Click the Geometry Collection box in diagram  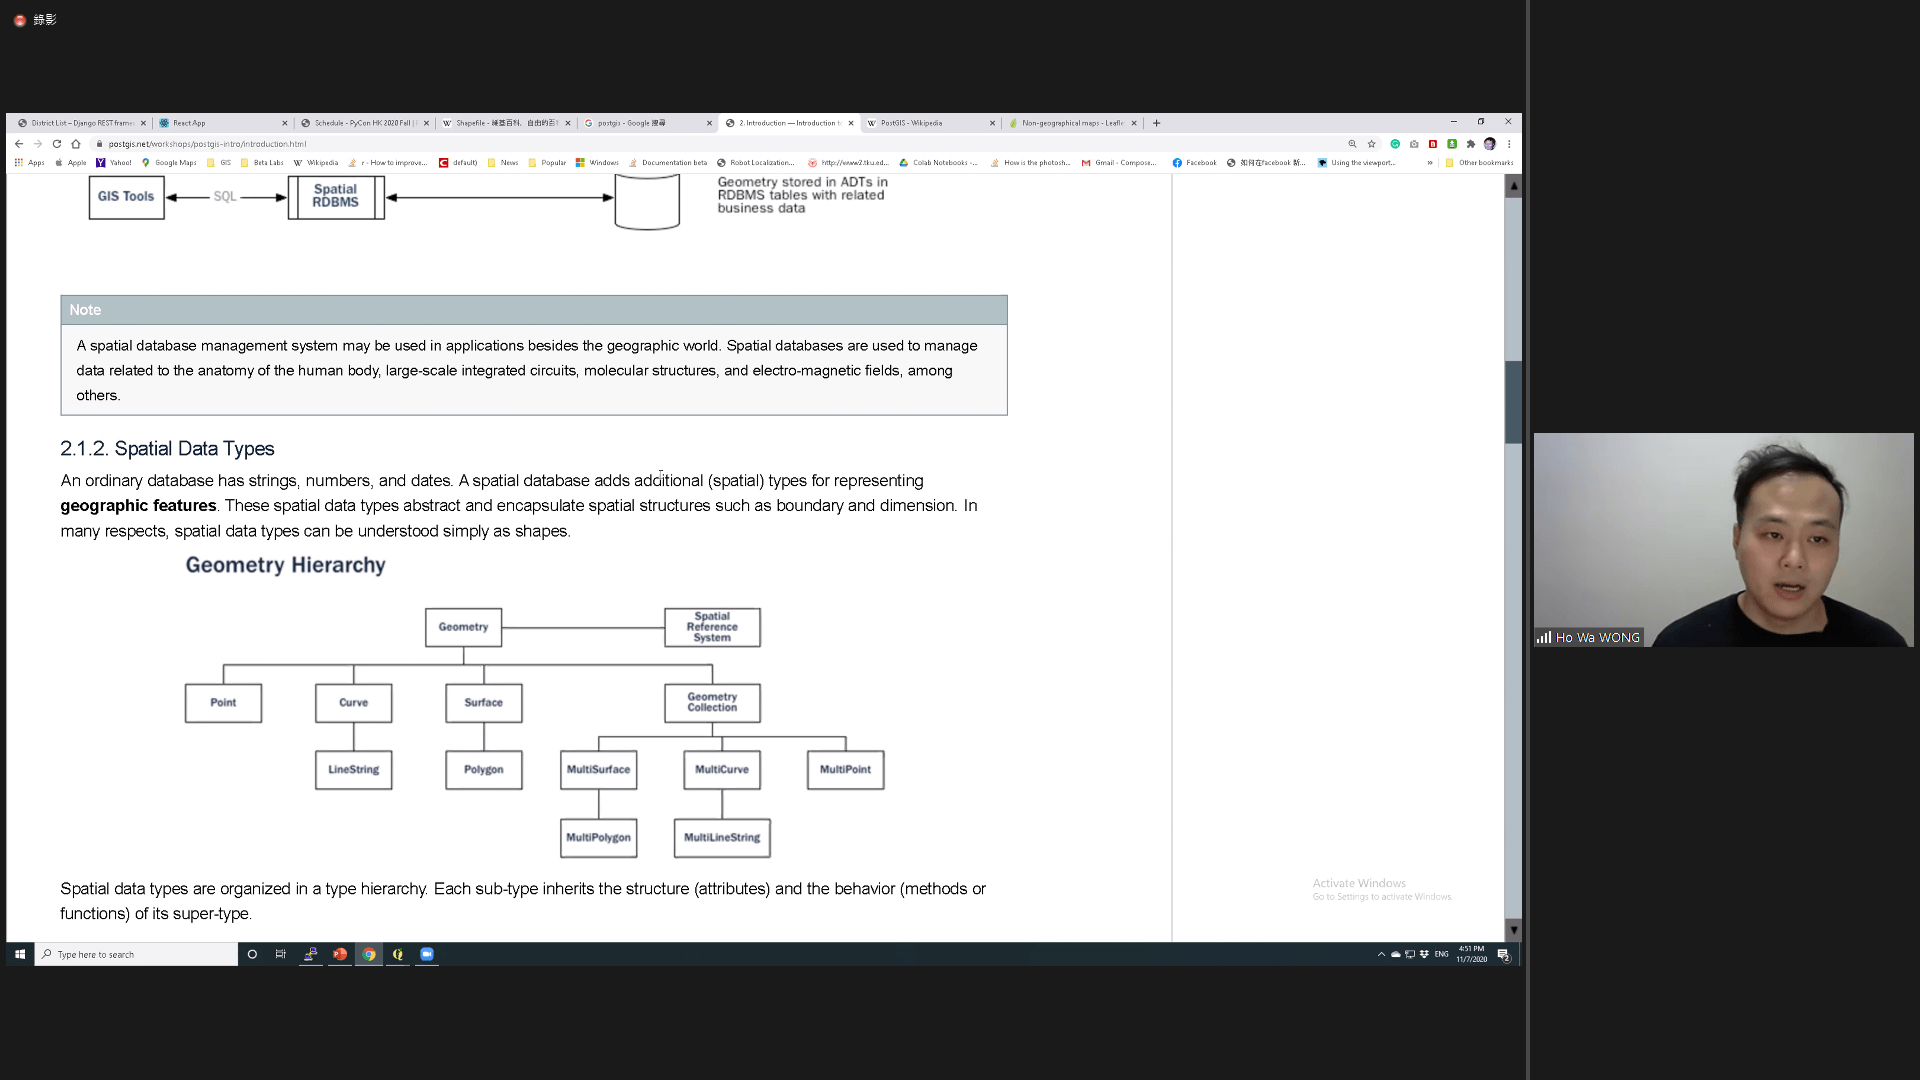coord(712,702)
